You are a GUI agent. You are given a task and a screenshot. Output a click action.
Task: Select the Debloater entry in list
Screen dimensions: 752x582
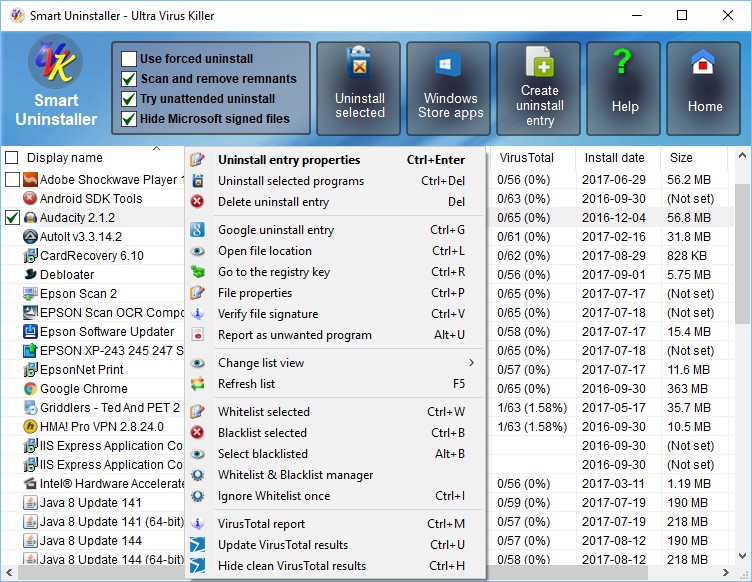coord(67,275)
